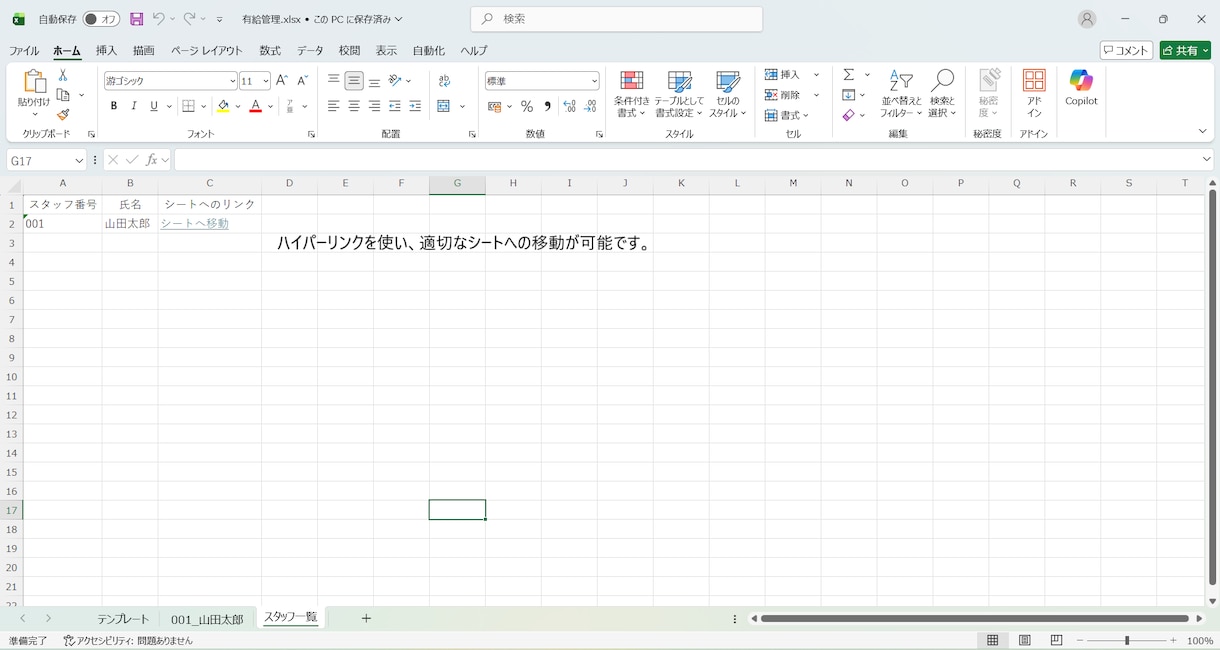Collapse the ribbon with the chevron

(1202, 131)
